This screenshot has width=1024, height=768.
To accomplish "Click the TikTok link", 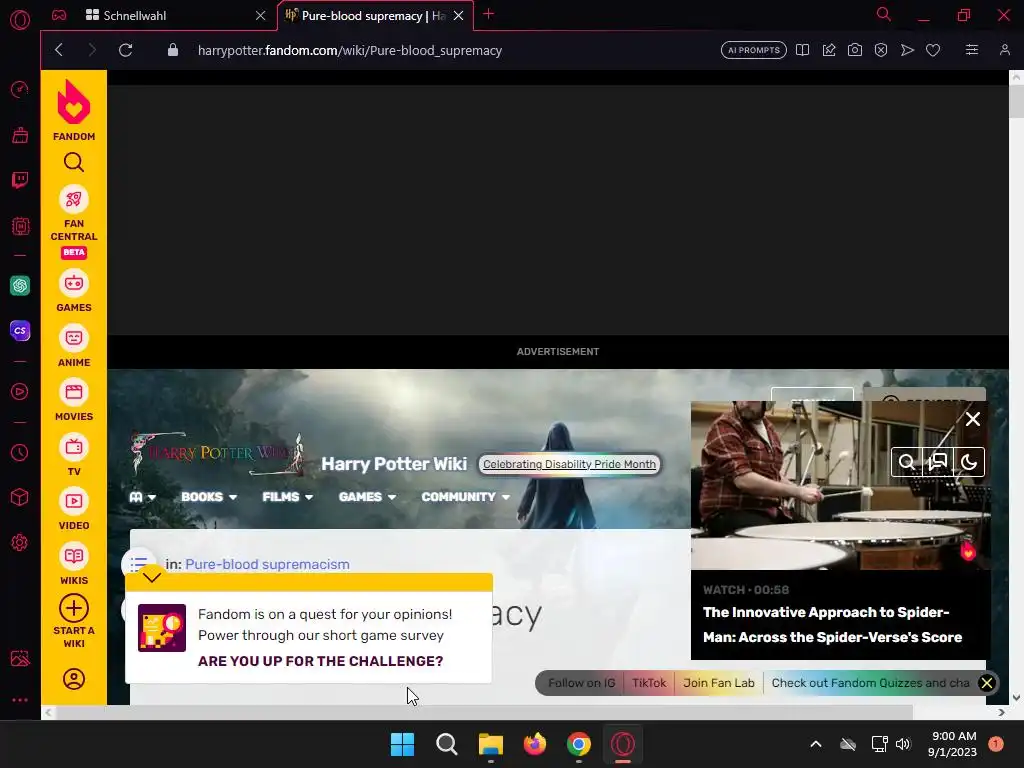I will pyautogui.click(x=648, y=683).
